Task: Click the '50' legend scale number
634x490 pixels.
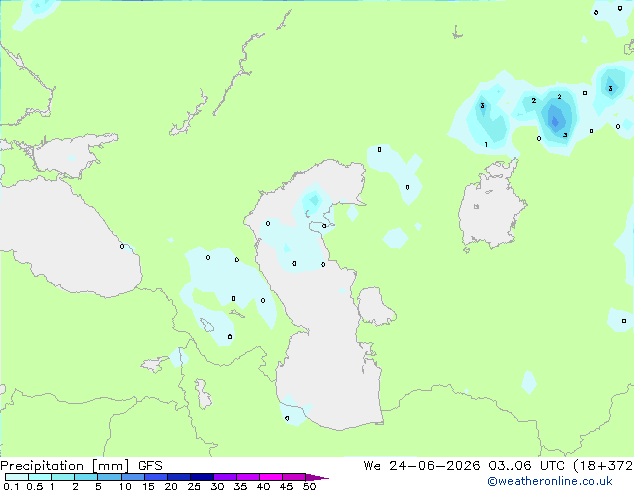Action: (x=309, y=486)
